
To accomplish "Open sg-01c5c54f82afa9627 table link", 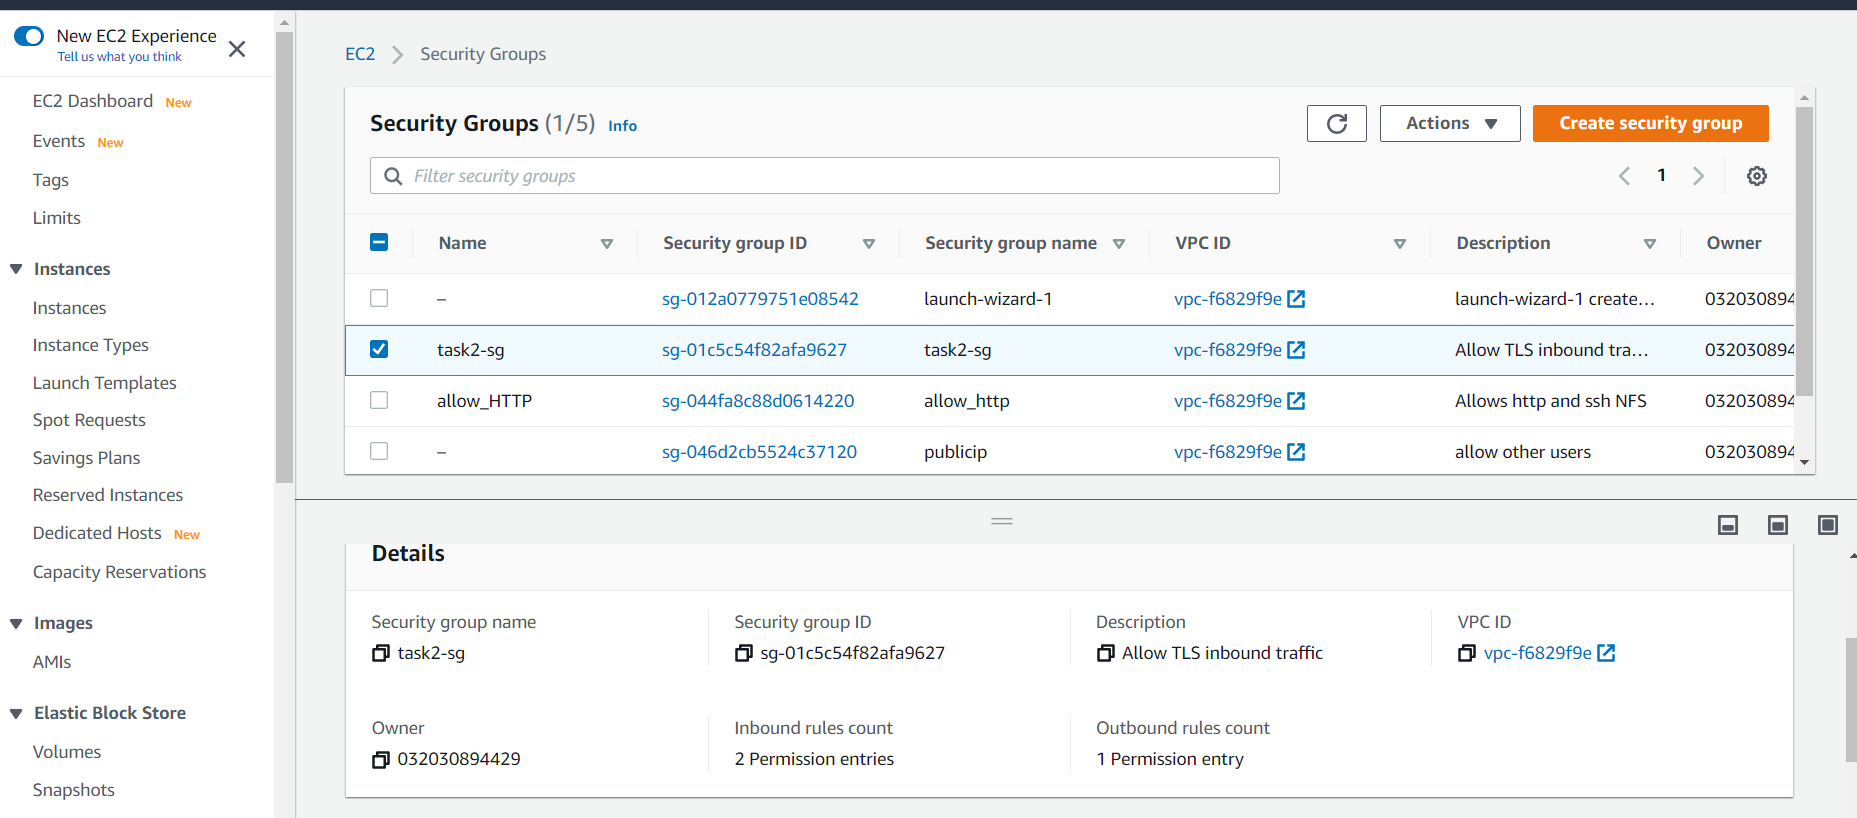I will pyautogui.click(x=754, y=350).
